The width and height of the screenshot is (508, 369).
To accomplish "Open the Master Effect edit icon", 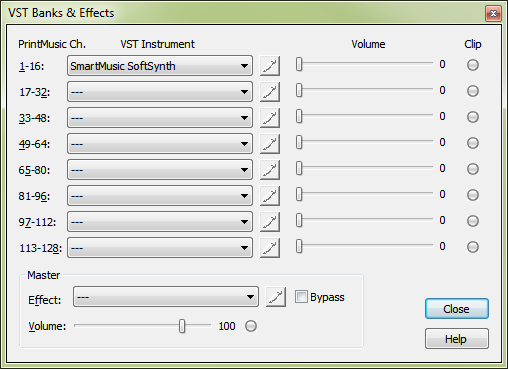I will click(276, 297).
